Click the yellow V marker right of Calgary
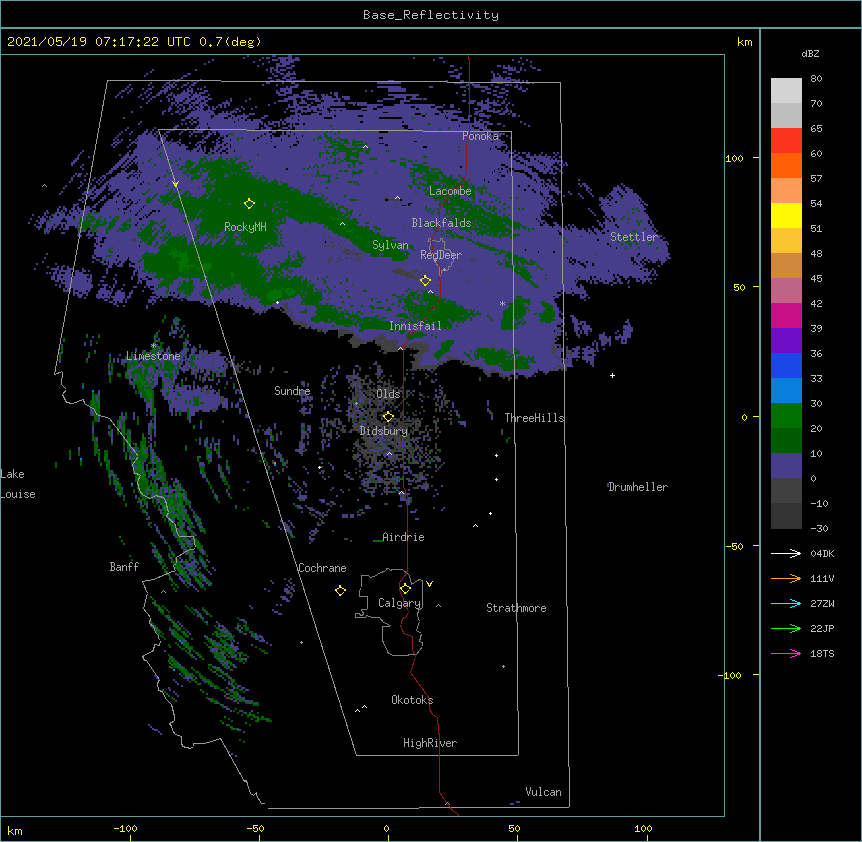The image size is (862, 842). point(429,584)
